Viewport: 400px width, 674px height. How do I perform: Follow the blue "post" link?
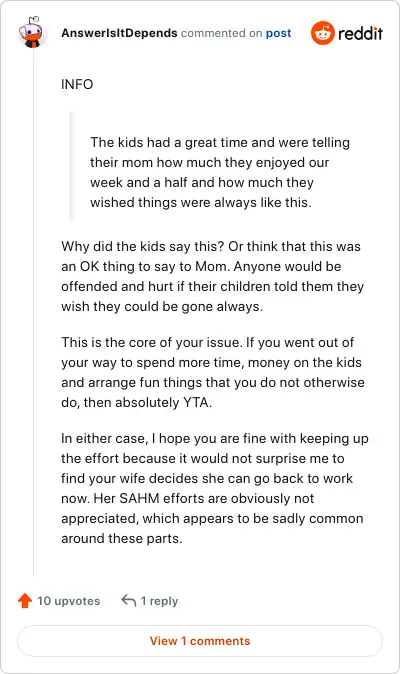coord(278,33)
